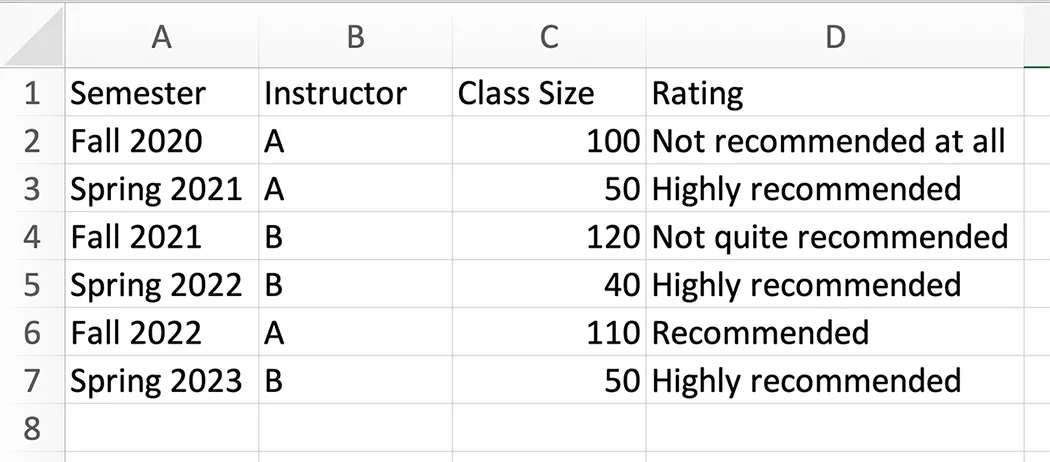Select row 1 header
This screenshot has width=1050, height=462.
click(x=32, y=94)
